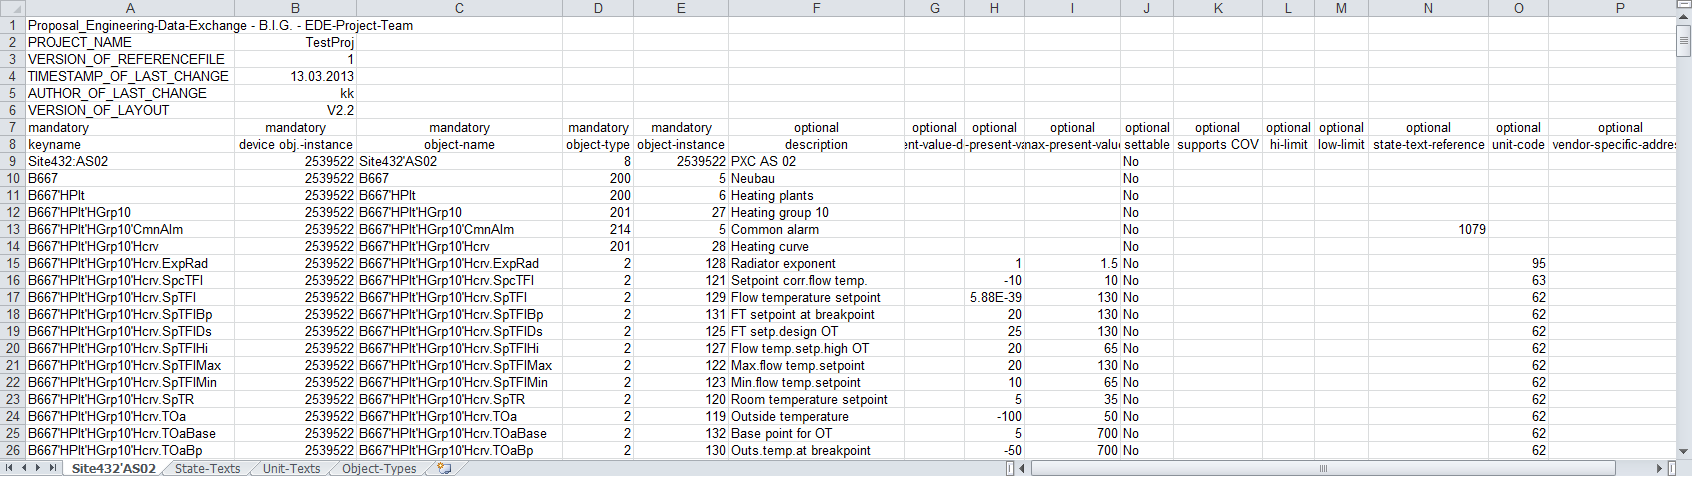Viewport: 1692px width, 479px height.
Task: Click the horizontal scrollbar right arrow
Action: (1659, 468)
